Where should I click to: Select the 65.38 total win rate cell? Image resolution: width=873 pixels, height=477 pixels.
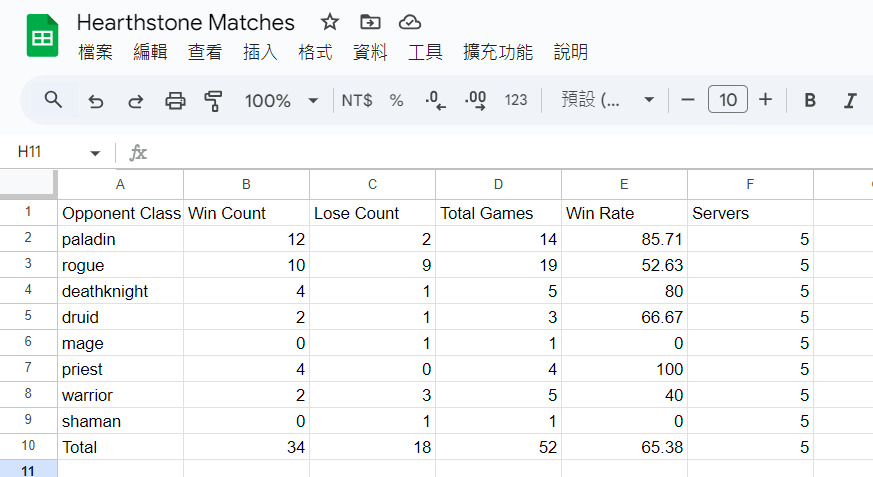(624, 447)
